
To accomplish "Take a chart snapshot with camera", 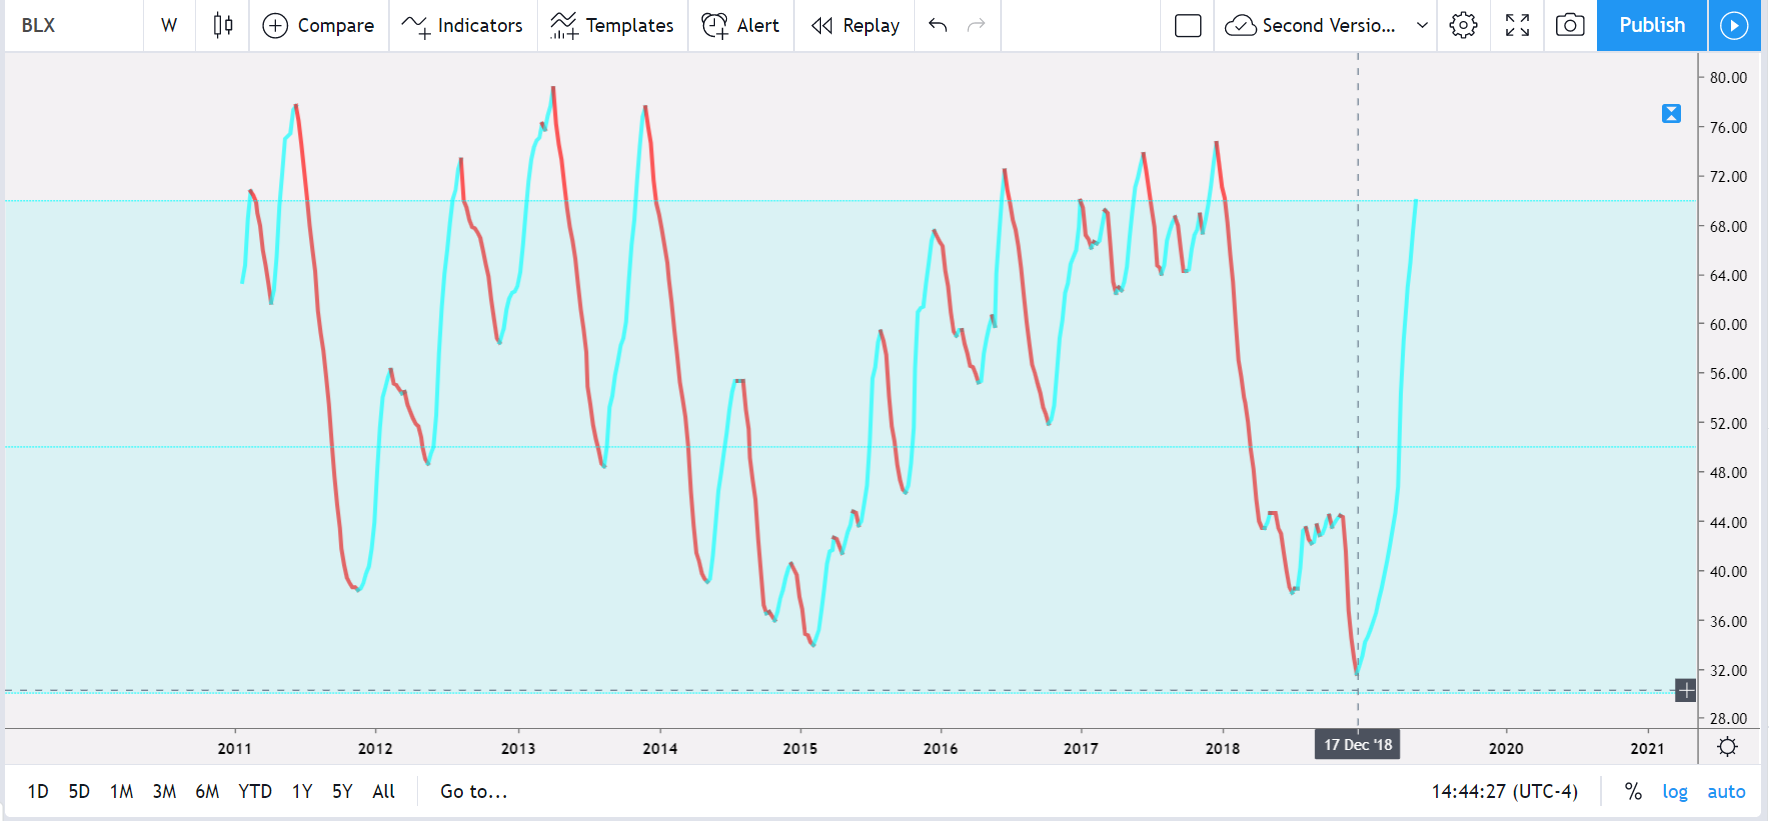I will tap(1570, 25).
